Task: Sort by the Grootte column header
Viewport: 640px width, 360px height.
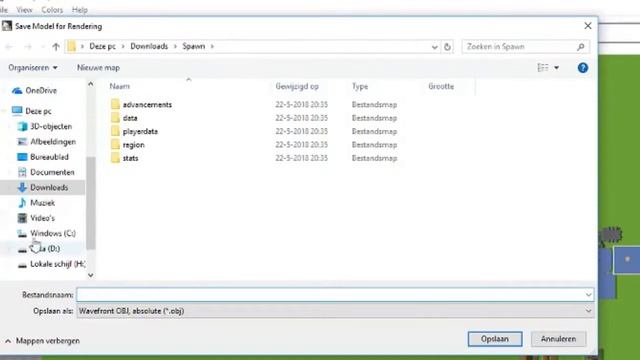Action: pos(441,87)
